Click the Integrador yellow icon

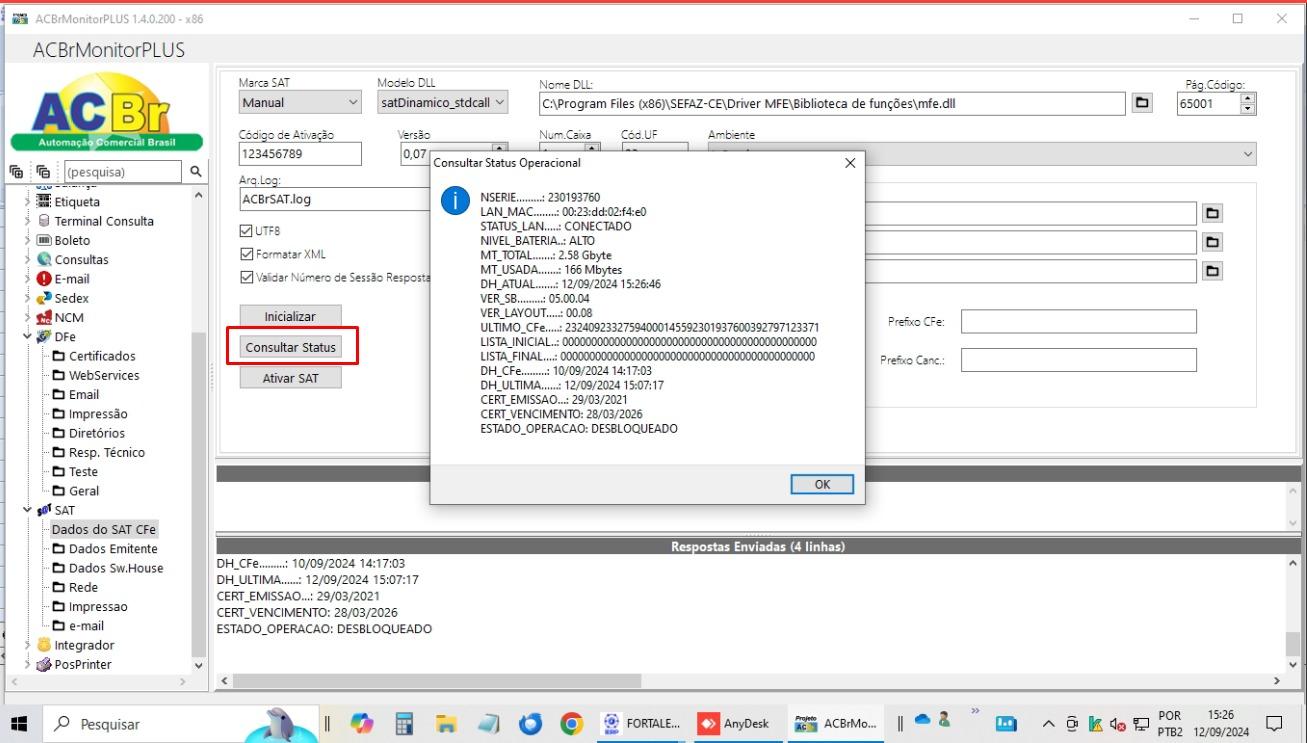(x=44, y=645)
